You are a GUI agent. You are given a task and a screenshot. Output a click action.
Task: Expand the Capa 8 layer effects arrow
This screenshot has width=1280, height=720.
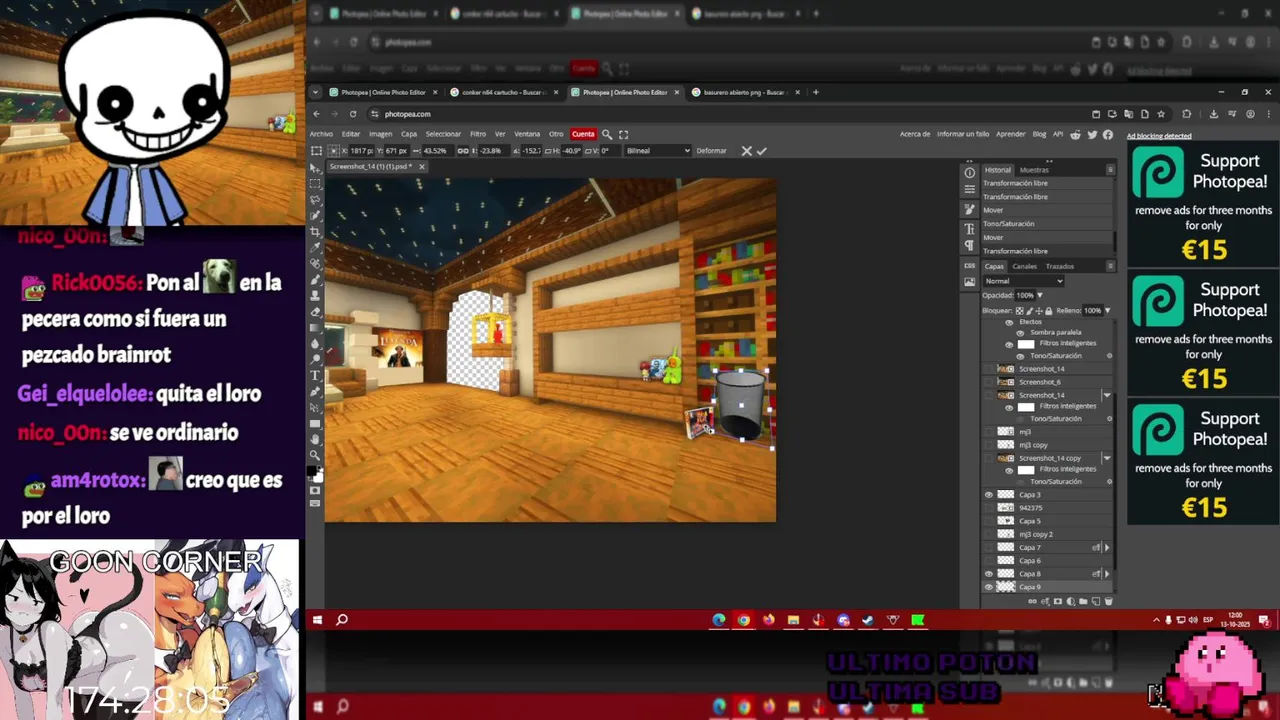[1106, 574]
